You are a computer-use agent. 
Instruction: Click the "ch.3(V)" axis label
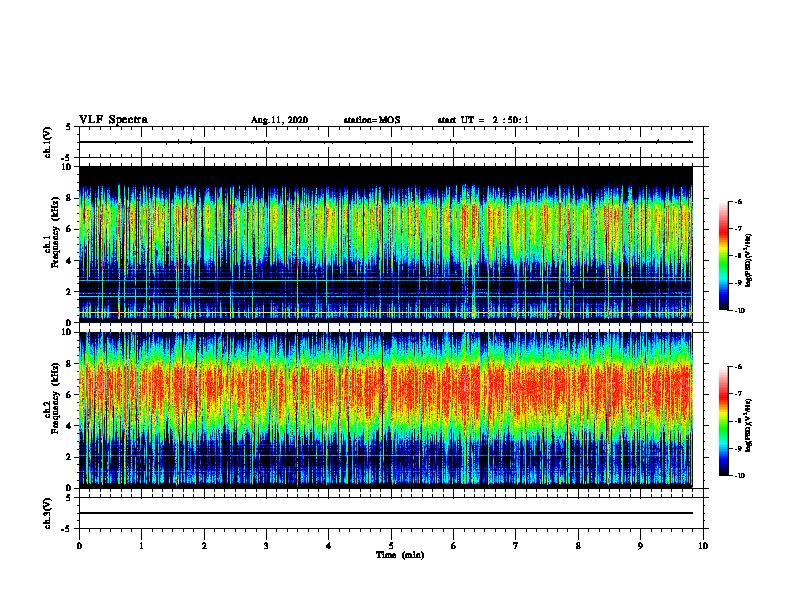coord(48,513)
